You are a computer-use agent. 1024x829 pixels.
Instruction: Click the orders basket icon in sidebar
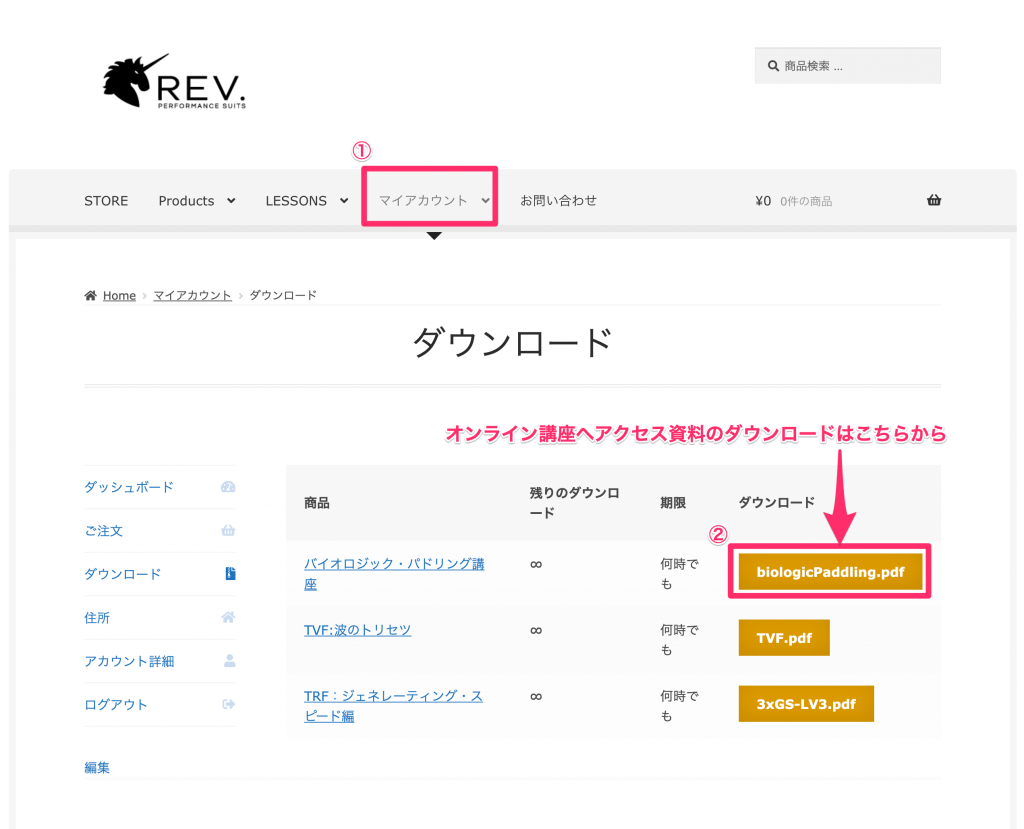(228, 531)
